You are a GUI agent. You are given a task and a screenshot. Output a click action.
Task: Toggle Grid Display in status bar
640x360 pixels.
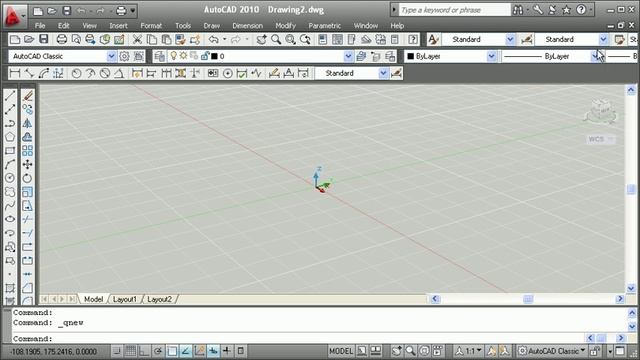click(131, 351)
